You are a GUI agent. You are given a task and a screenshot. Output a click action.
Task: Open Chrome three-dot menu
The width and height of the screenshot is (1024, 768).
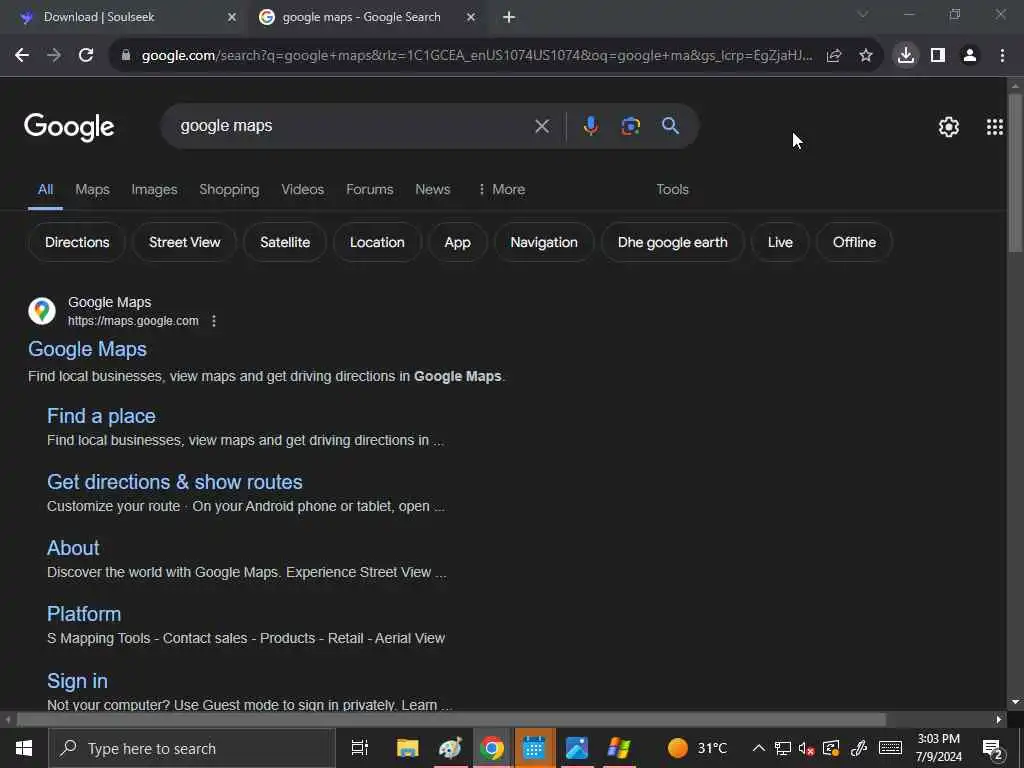pos(1002,56)
